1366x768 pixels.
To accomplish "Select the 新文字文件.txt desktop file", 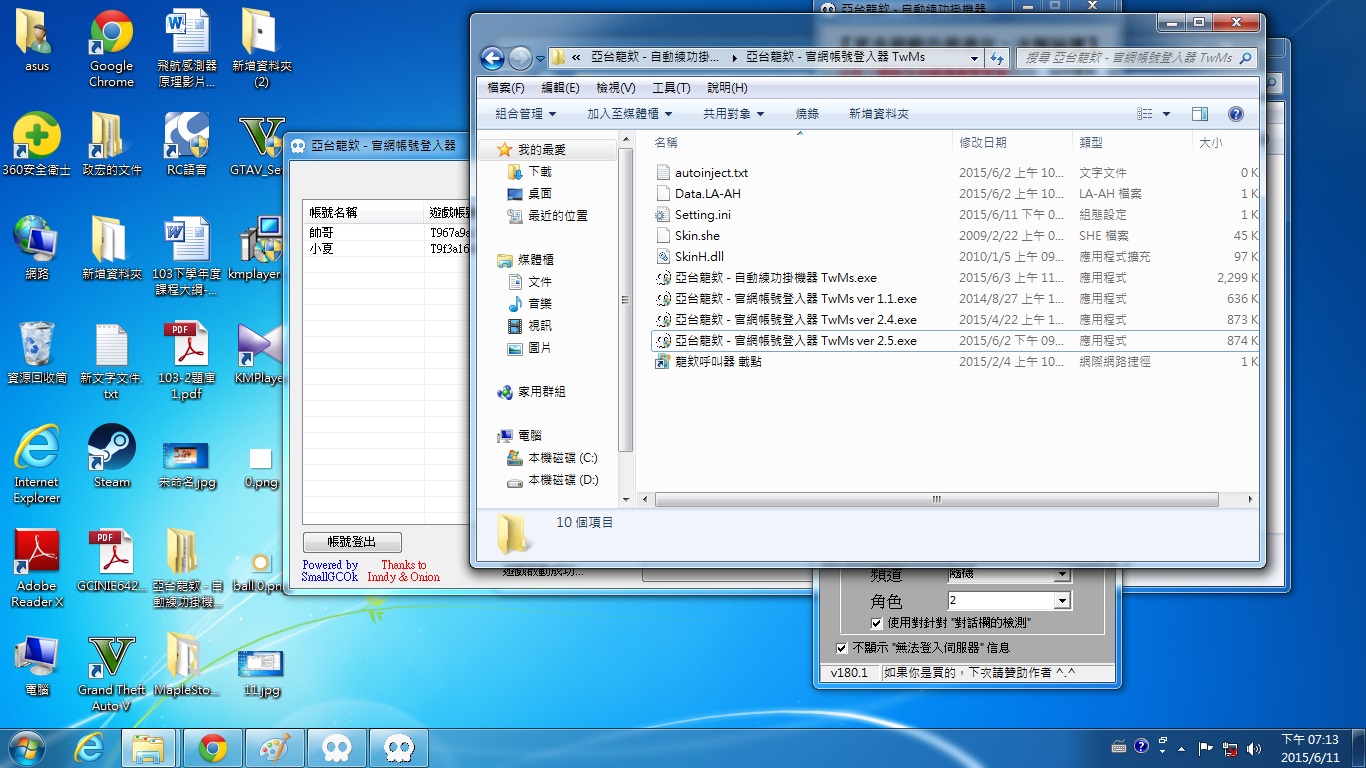I will [x=111, y=360].
